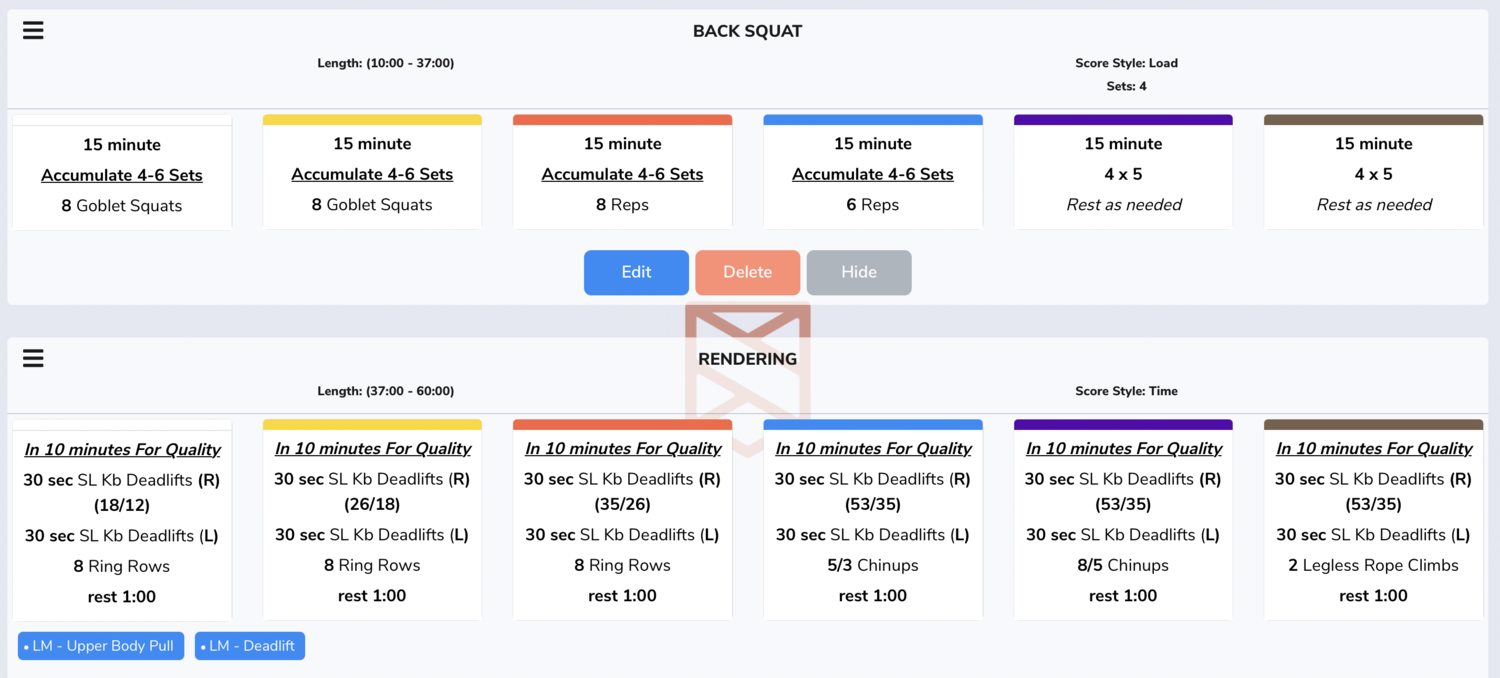The image size is (1500, 678).
Task: Click 8/5 Chinups text
Action: click(x=1123, y=565)
